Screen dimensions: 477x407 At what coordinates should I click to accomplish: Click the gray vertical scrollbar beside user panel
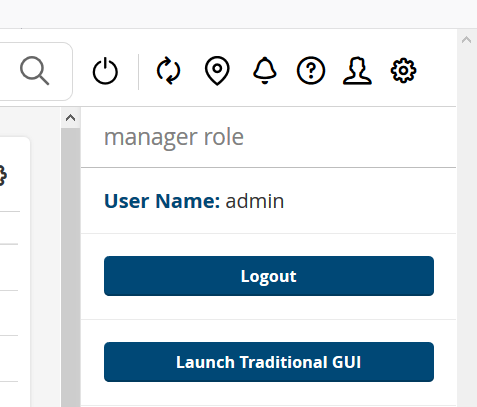coord(70,267)
